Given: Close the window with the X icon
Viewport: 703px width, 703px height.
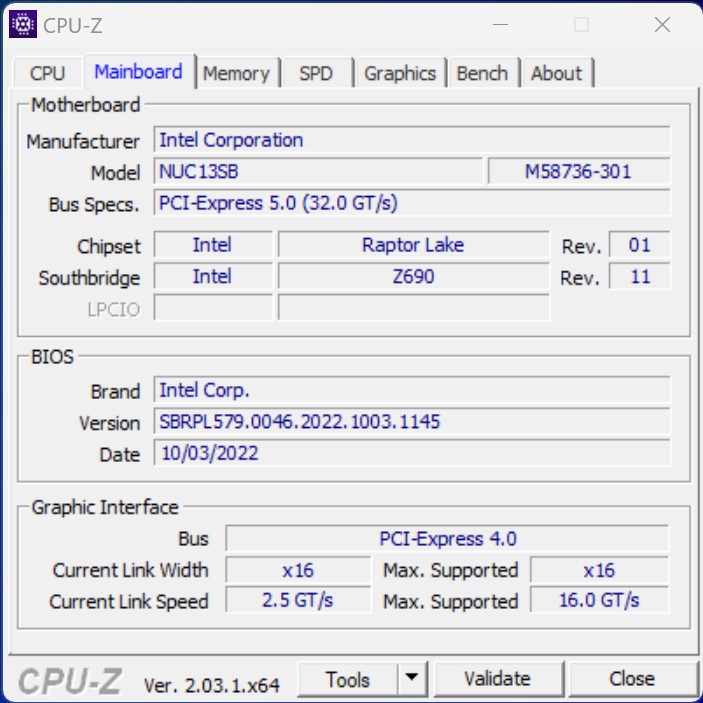Looking at the screenshot, I should 662,25.
